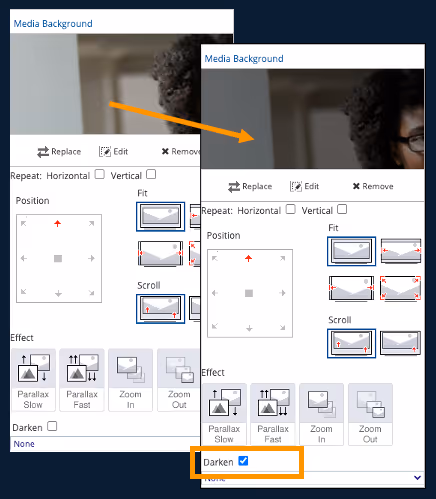Select bottom-left position arrow in back panel

[24, 292]
